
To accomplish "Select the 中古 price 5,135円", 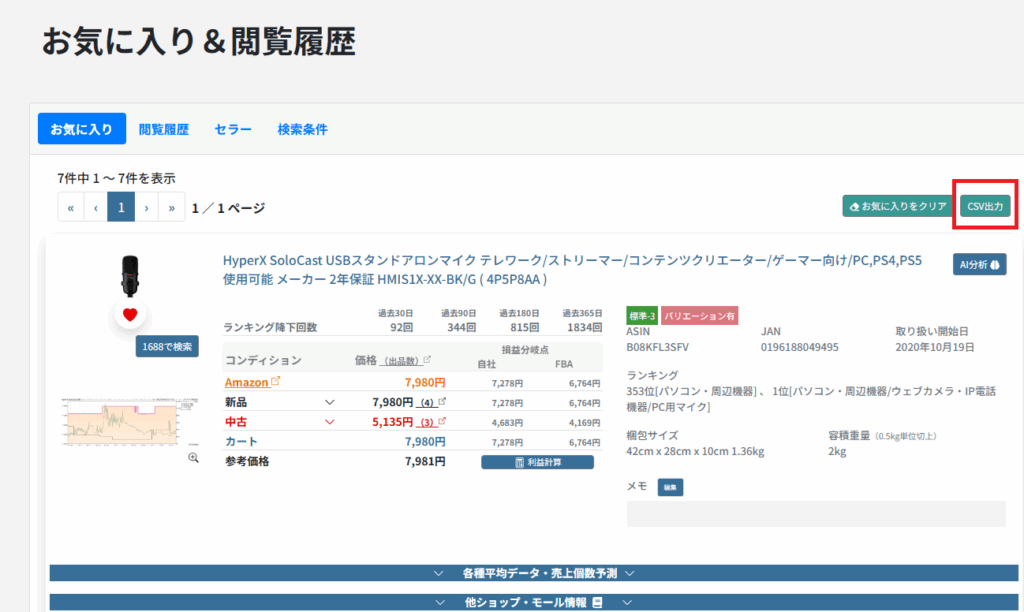I will pos(392,422).
